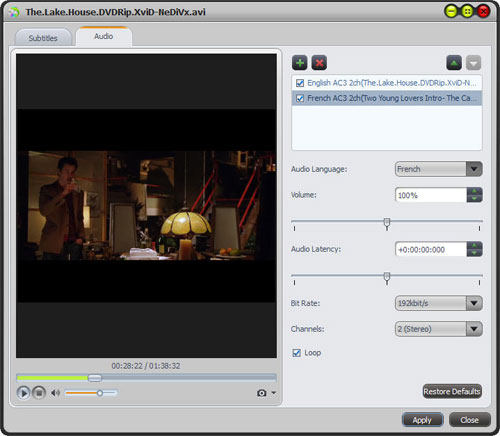Toggle the Loop checkbox
Image resolution: width=500 pixels, height=436 pixels.
(x=296, y=353)
